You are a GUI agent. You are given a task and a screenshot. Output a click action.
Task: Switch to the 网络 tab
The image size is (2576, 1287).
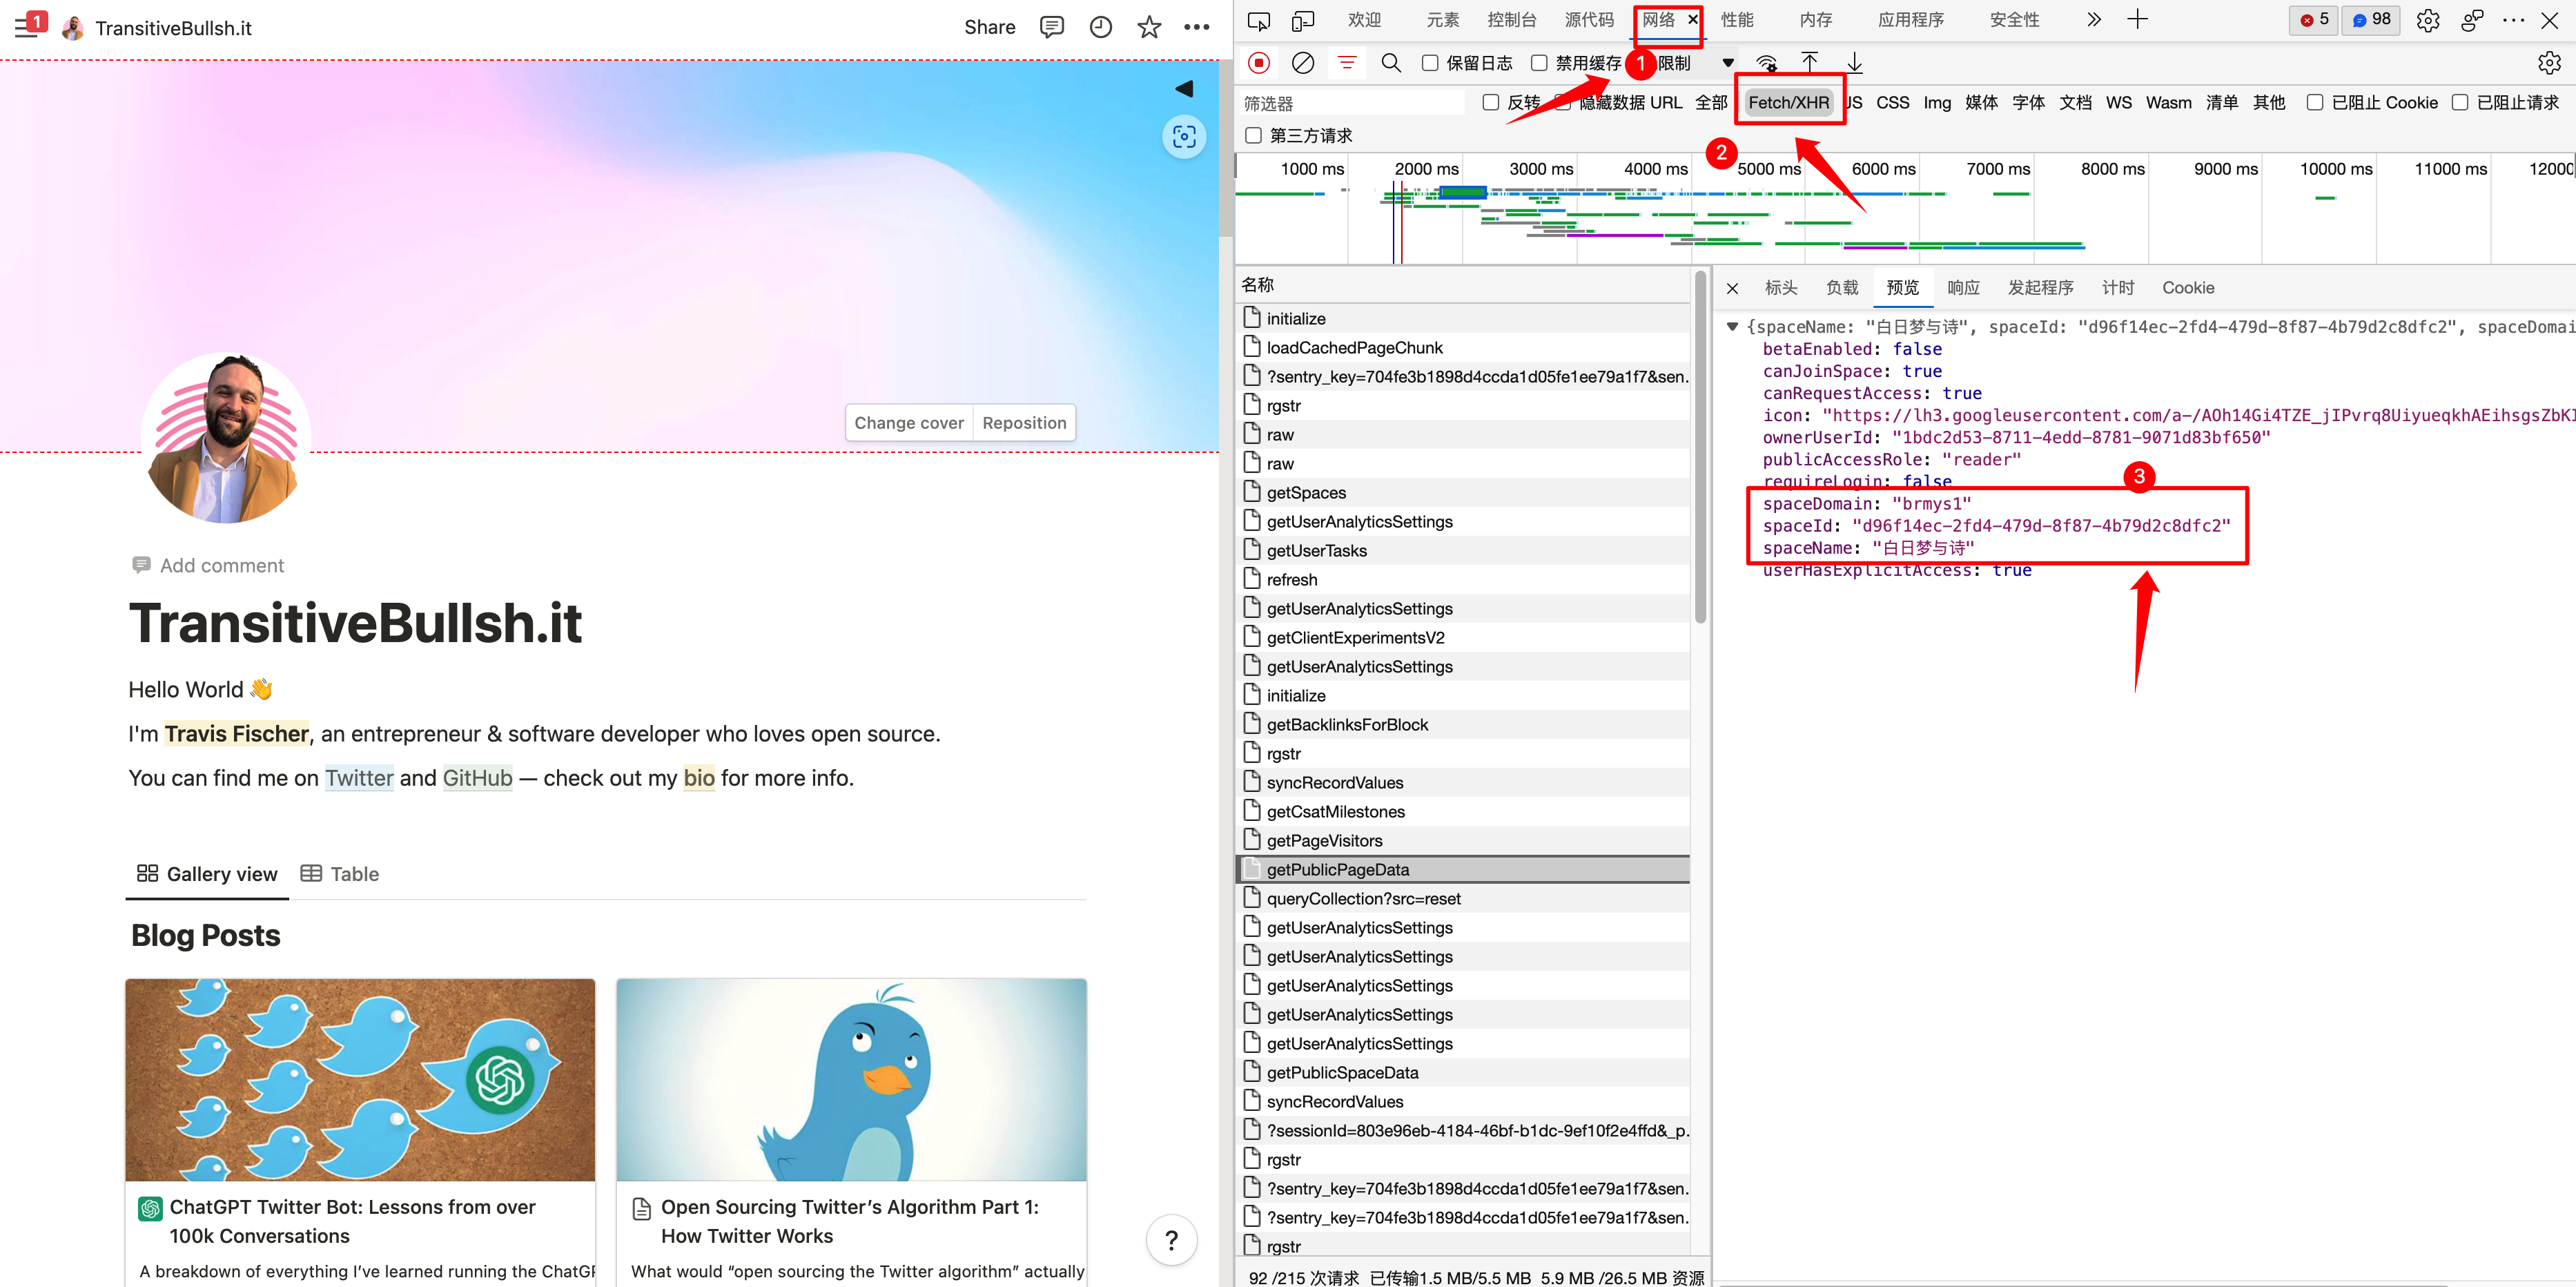(x=1659, y=20)
